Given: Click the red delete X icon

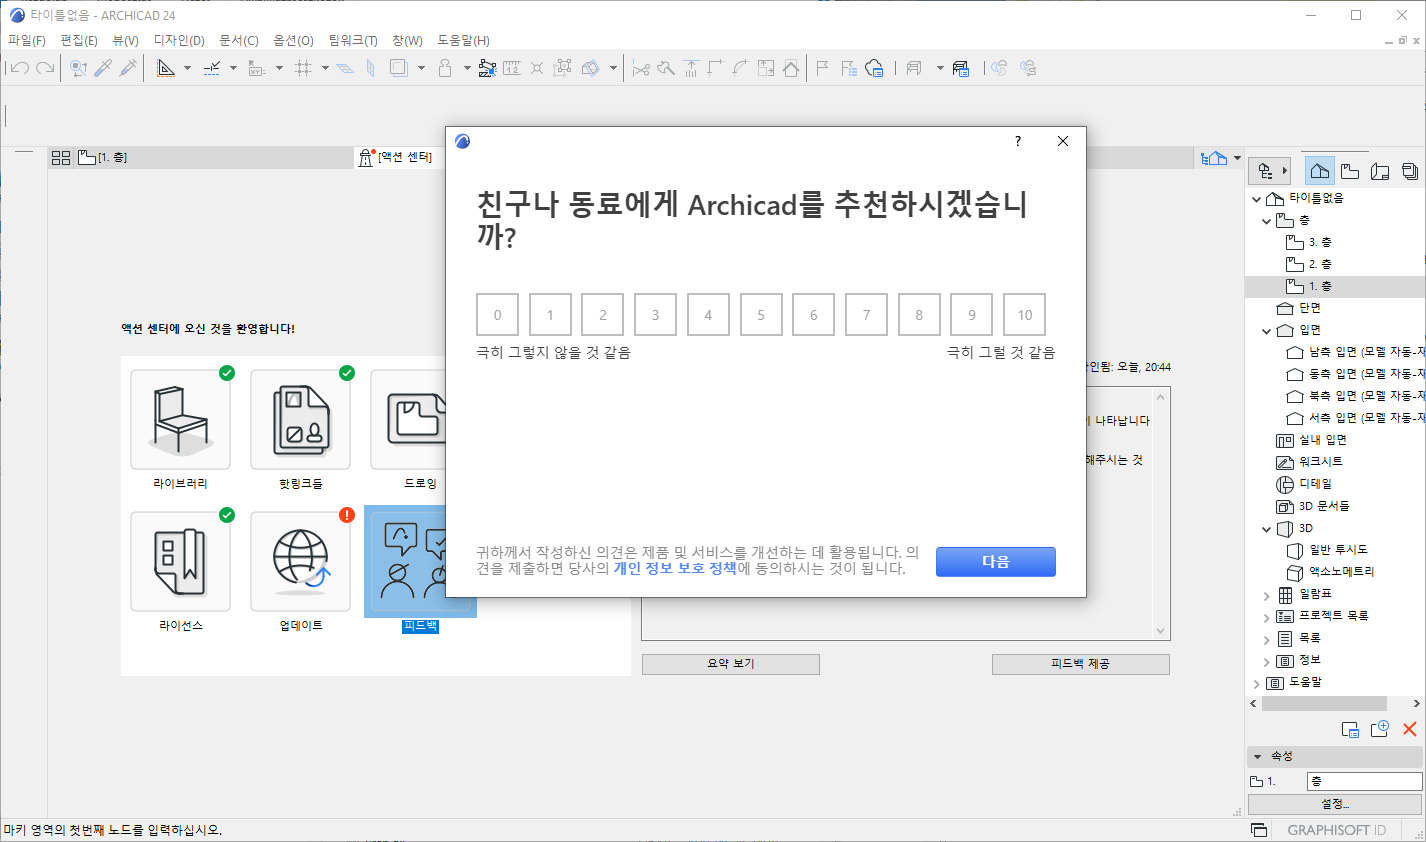Looking at the screenshot, I should coord(1410,729).
